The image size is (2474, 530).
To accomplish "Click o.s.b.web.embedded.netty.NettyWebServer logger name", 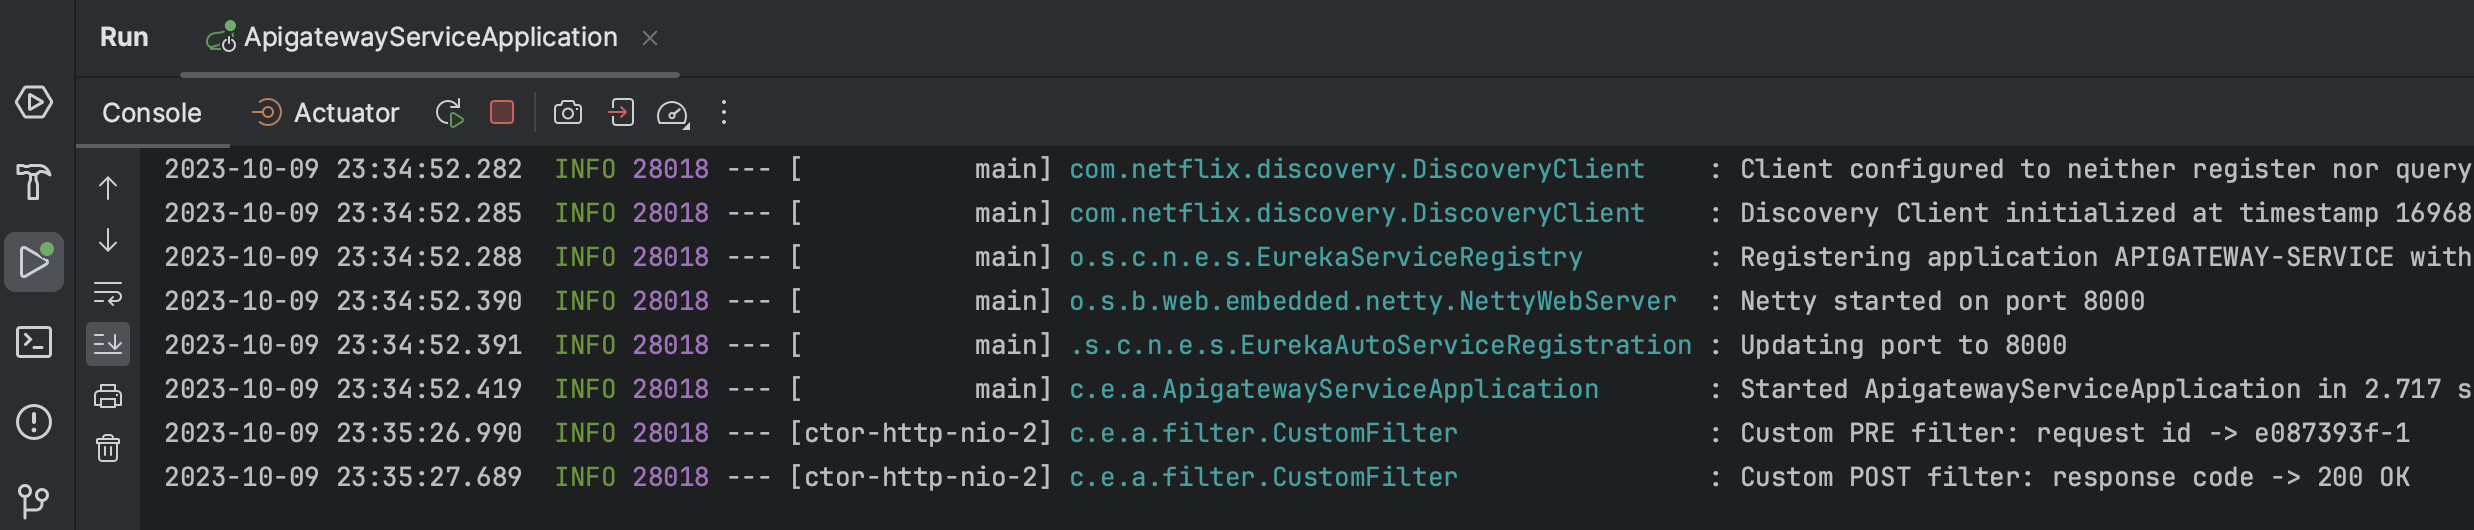I will (x=1373, y=301).
